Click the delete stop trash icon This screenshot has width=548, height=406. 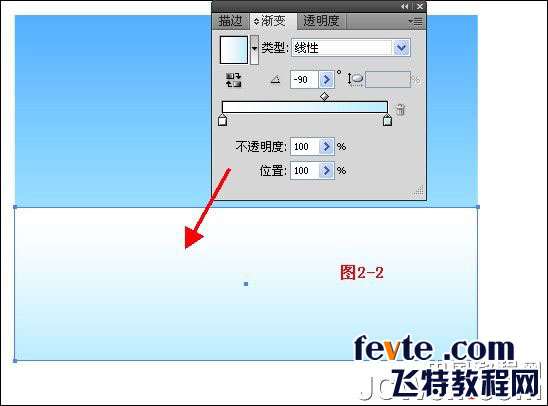[x=401, y=109]
